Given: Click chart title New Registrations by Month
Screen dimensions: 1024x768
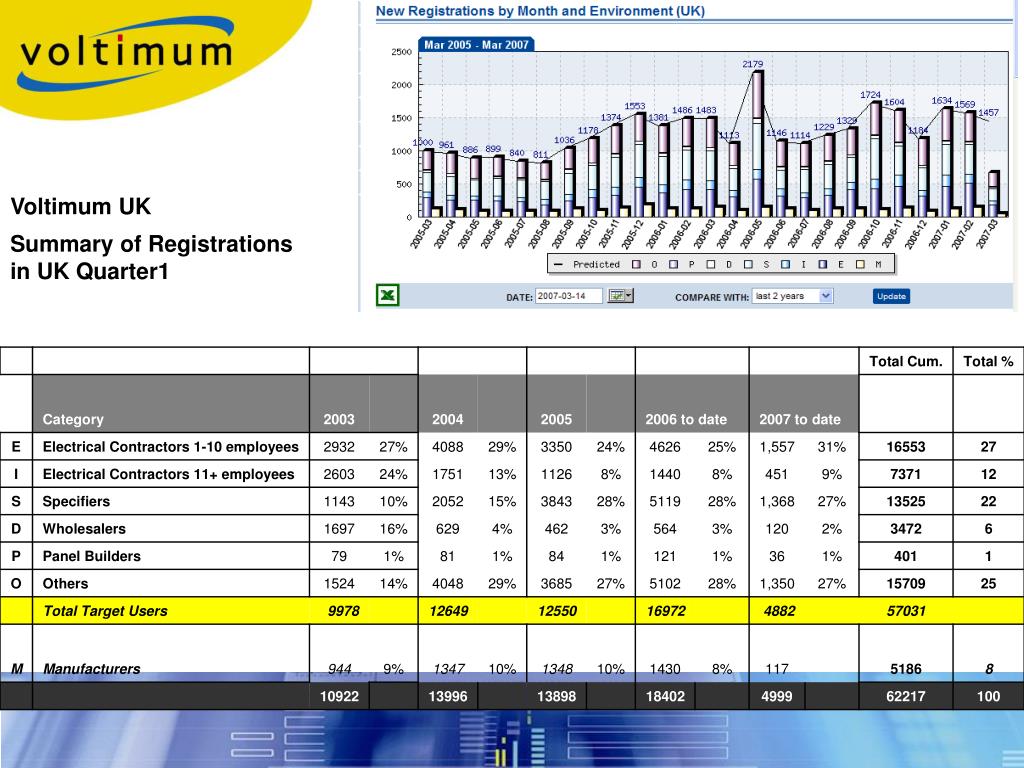Looking at the screenshot, I should (x=540, y=11).
